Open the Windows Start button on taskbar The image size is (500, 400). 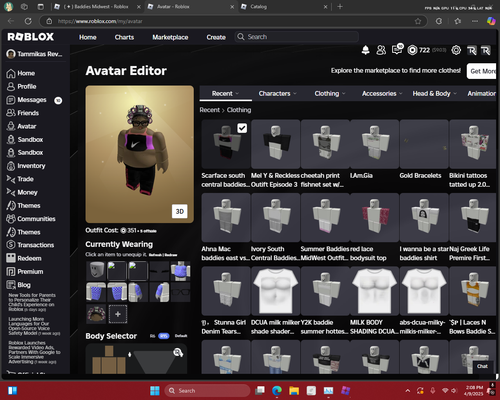[x=155, y=390]
